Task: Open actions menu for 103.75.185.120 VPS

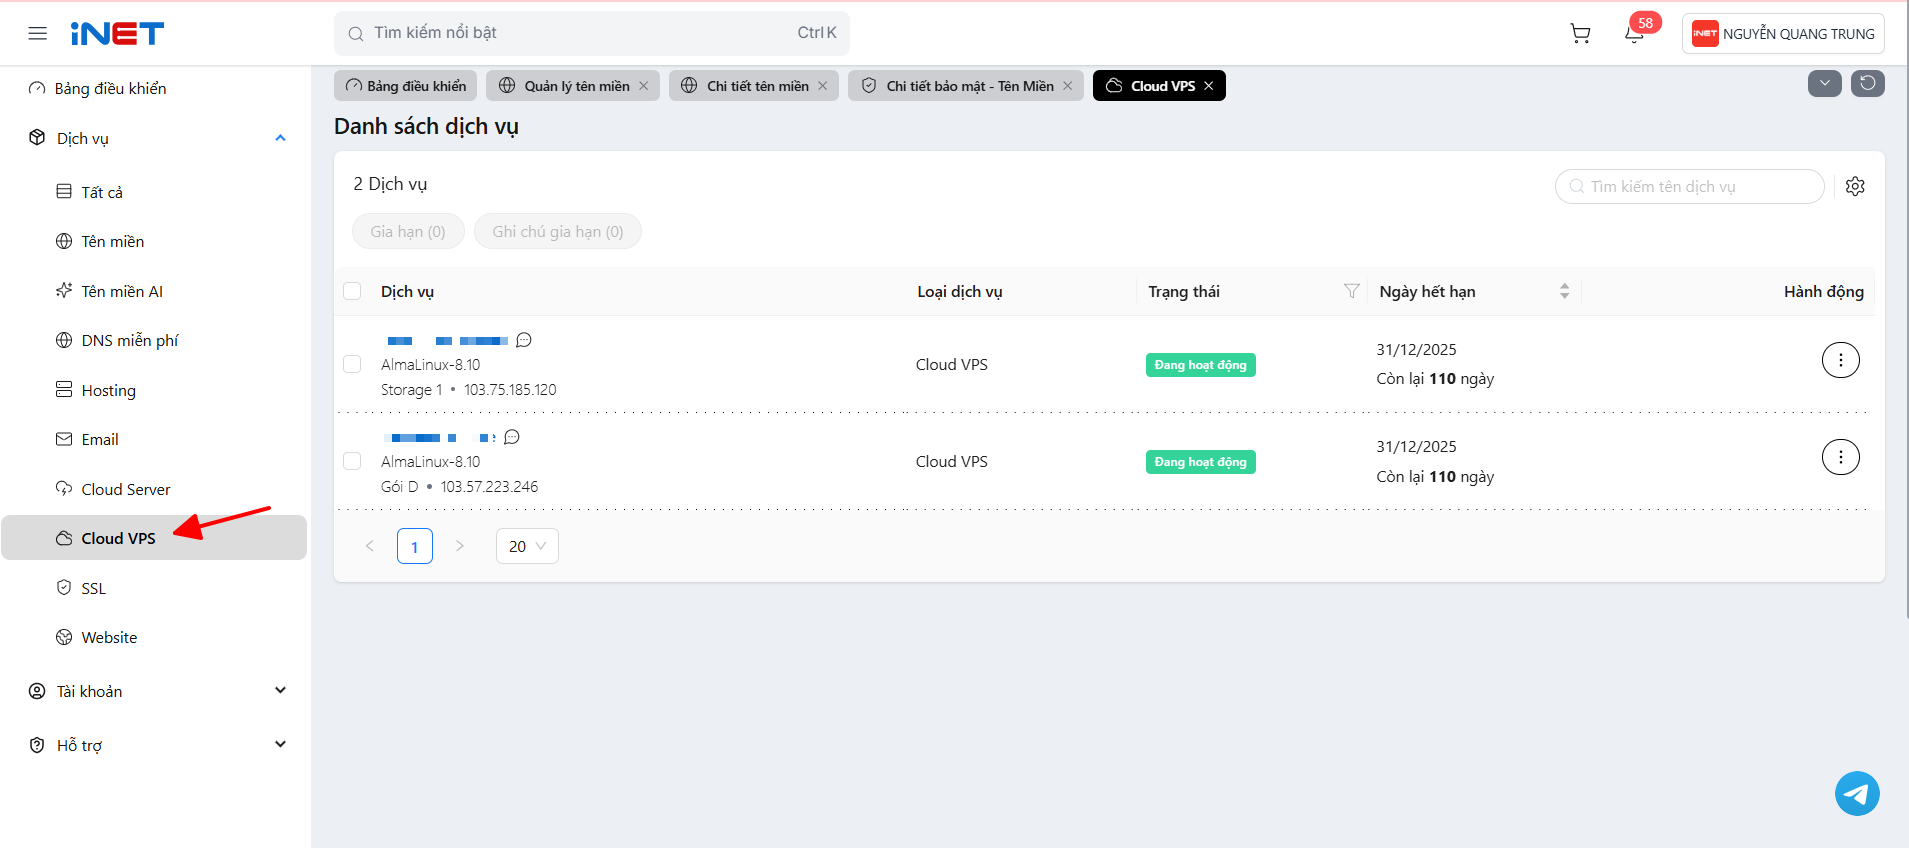Action: [1840, 360]
